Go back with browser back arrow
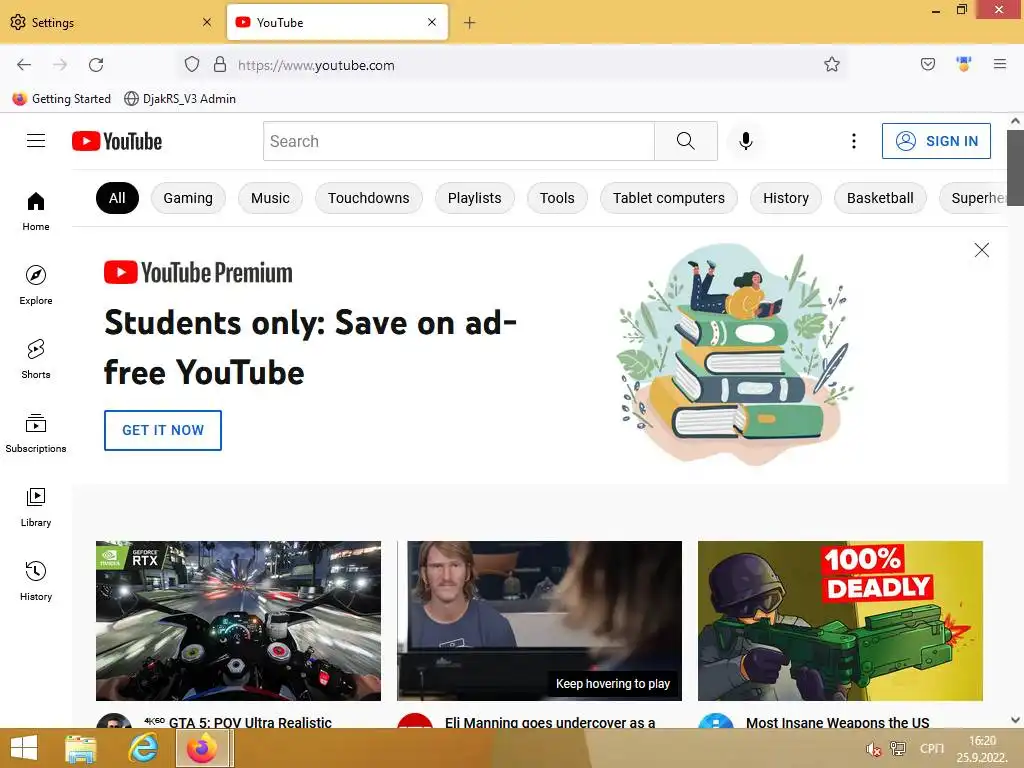The image size is (1024, 768). pos(24,65)
